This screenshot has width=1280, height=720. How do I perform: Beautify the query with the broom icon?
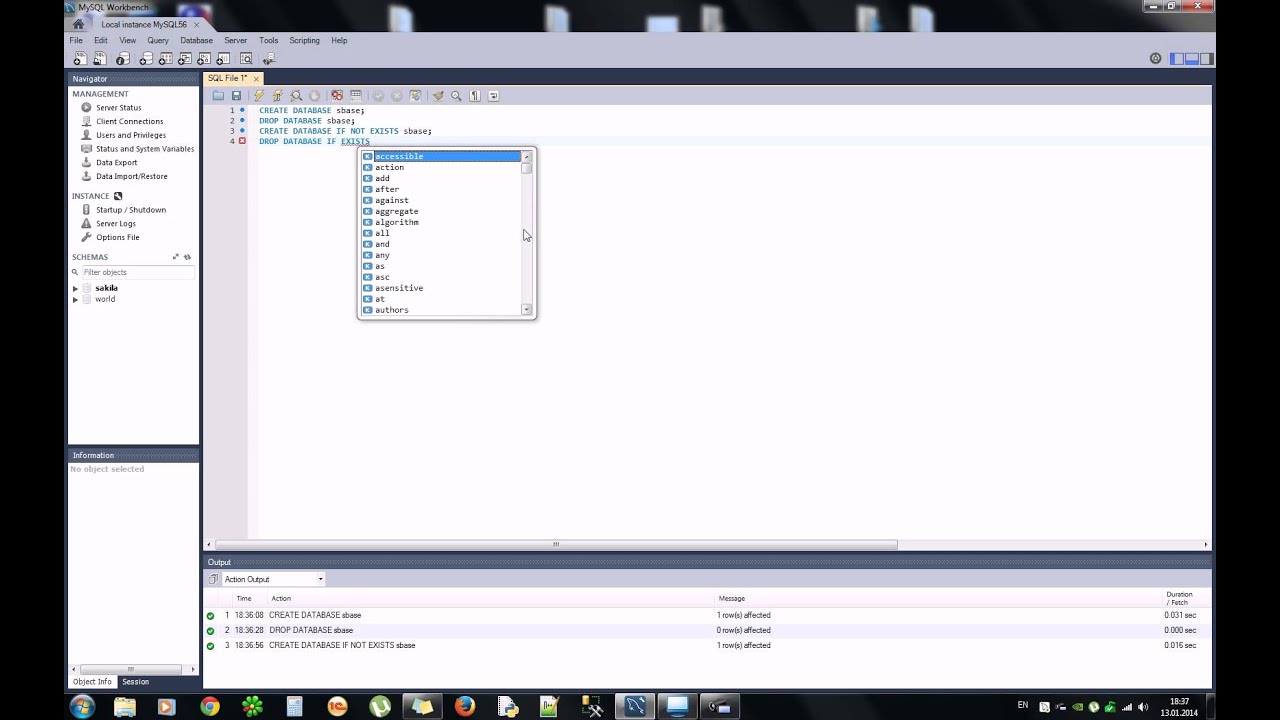(438, 96)
